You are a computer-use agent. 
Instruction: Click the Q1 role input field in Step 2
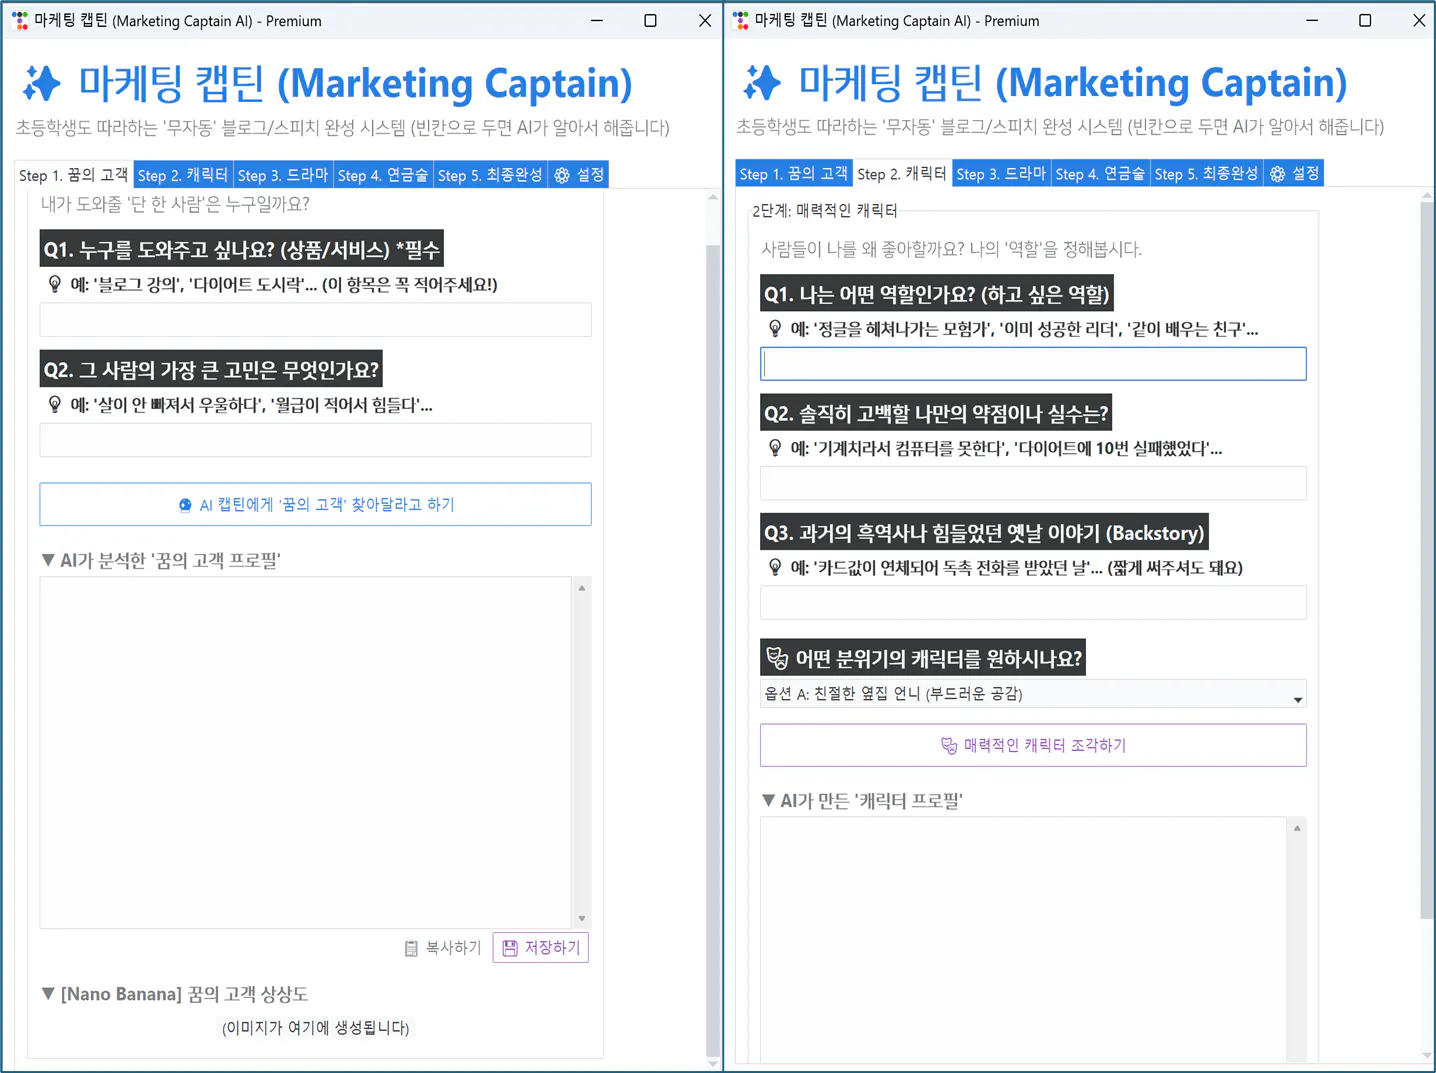[1033, 363]
